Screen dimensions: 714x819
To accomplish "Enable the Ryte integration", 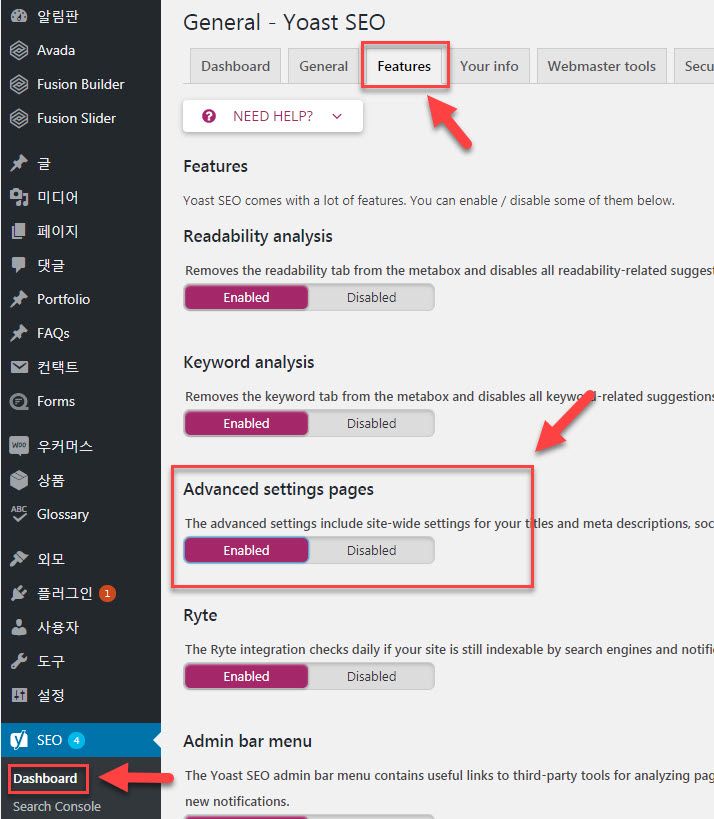I will pos(246,676).
